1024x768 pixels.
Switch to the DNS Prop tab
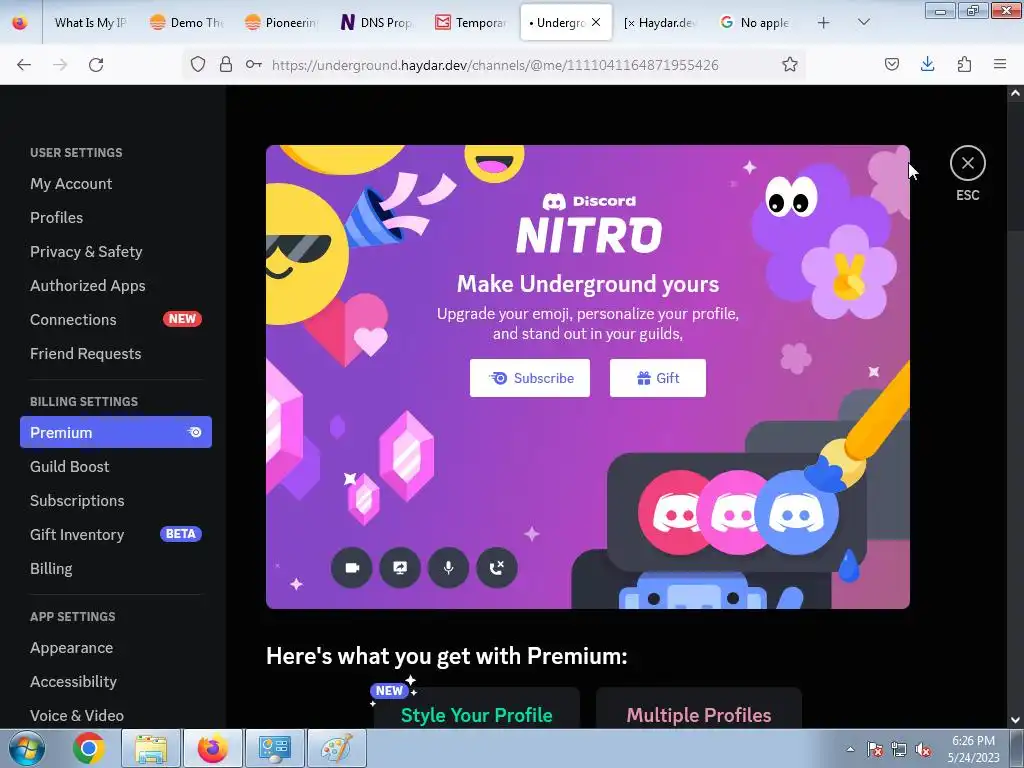click(376, 23)
